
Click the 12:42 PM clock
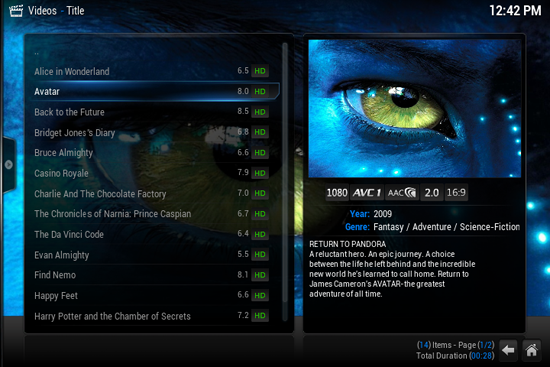[x=515, y=11]
